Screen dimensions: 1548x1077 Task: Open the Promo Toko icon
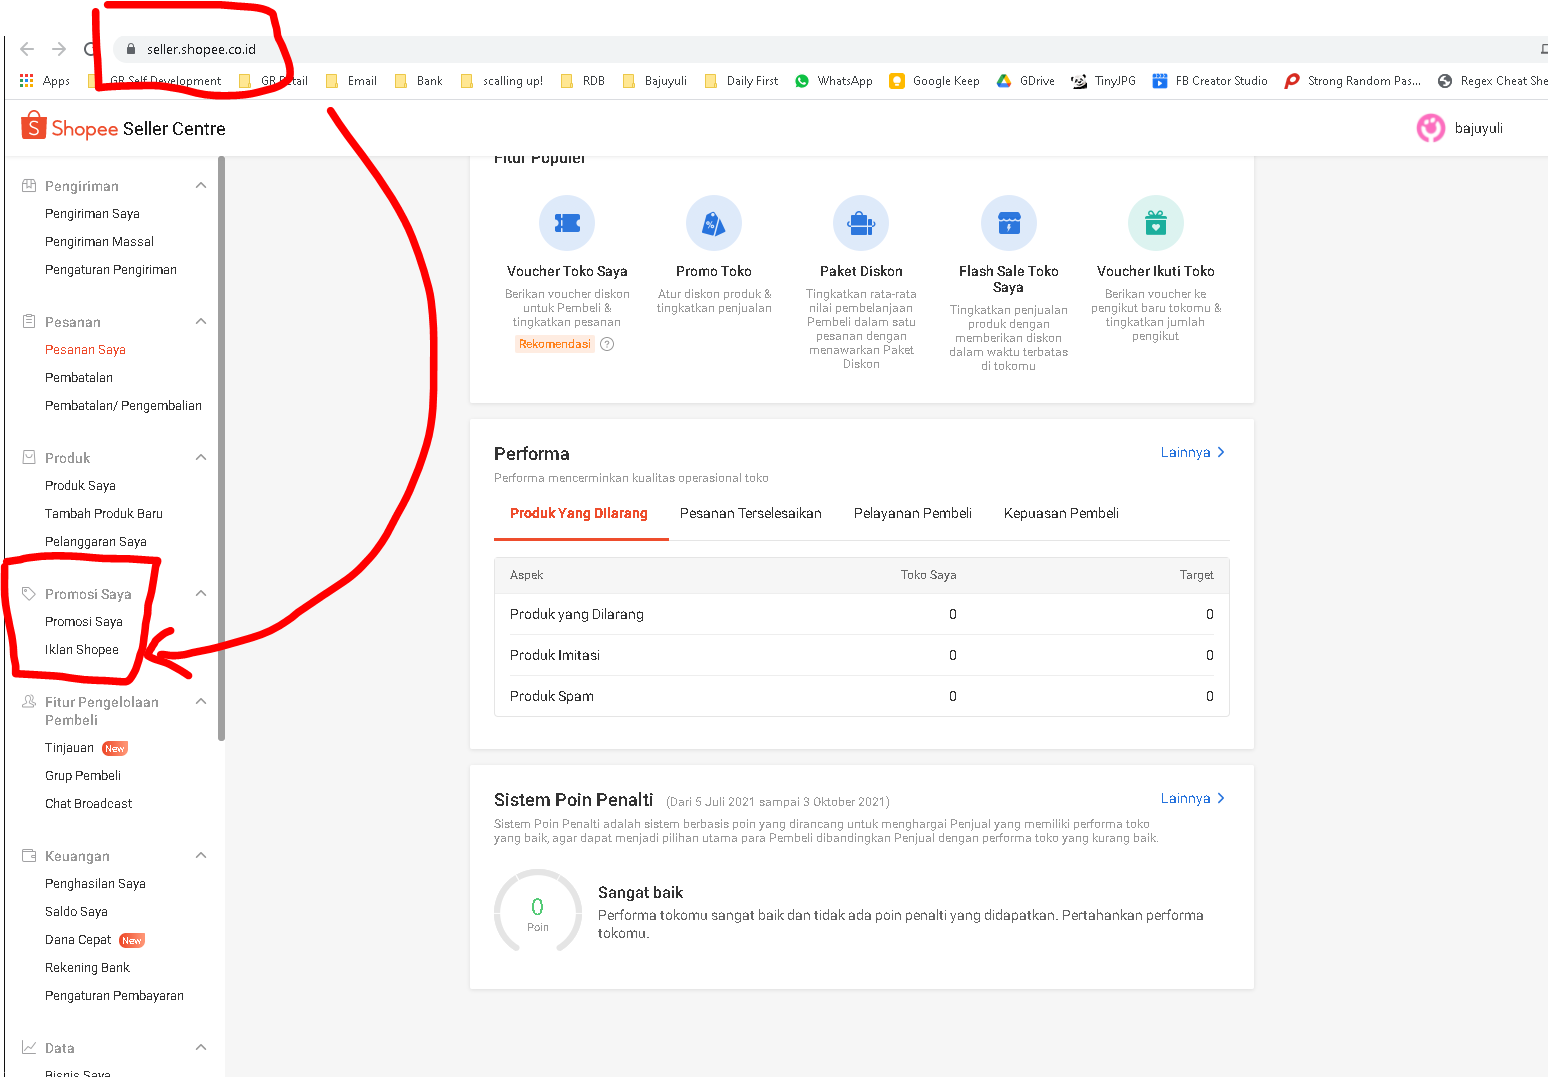pos(714,223)
